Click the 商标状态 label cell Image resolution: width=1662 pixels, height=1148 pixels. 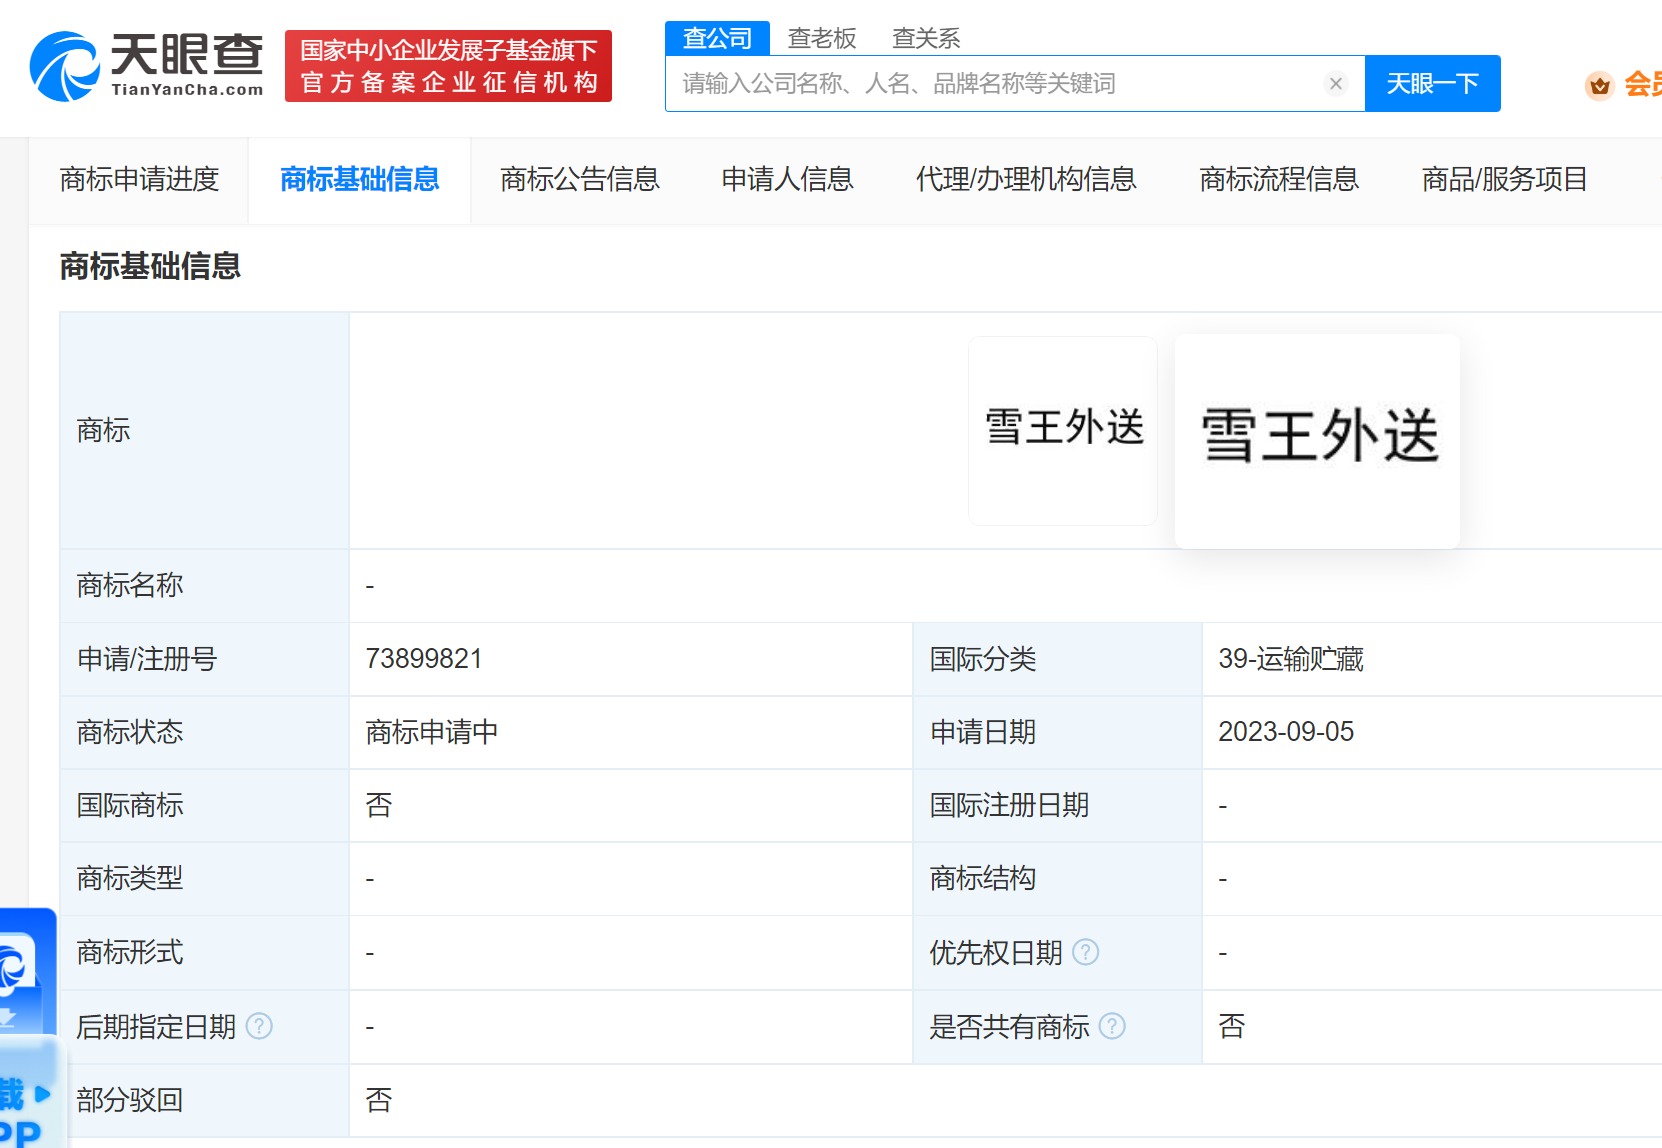205,732
